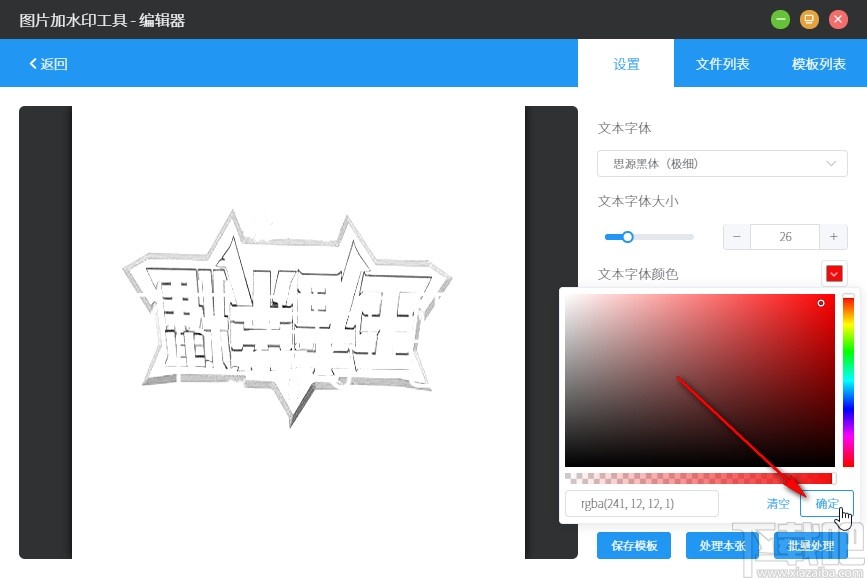Image resolution: width=867 pixels, height=578 pixels.
Task: Click the 保存模板 button
Action: [633, 545]
